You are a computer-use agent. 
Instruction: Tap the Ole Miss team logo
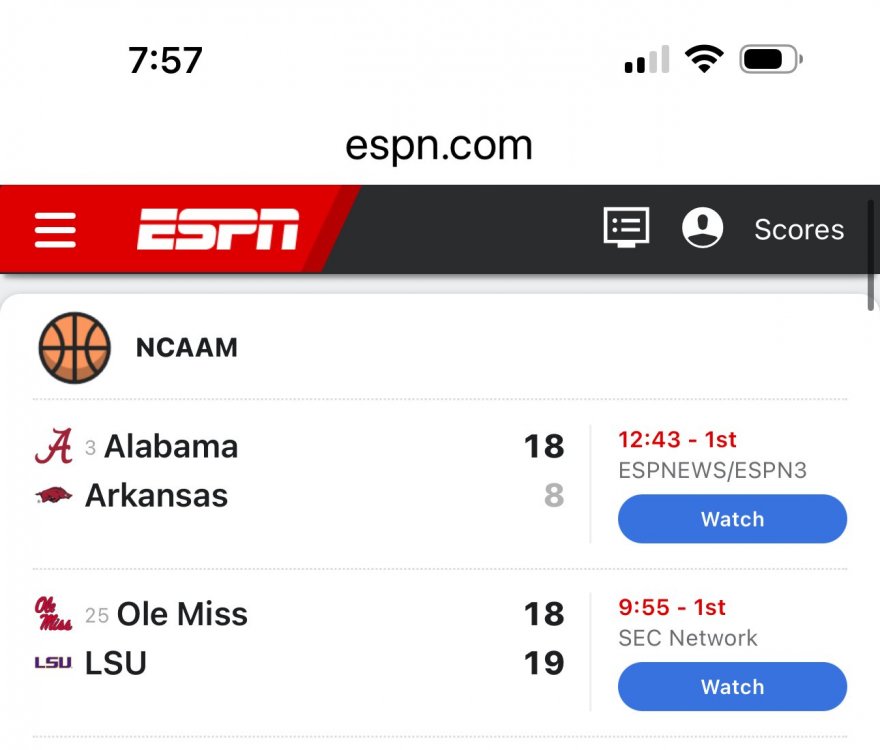point(54,614)
